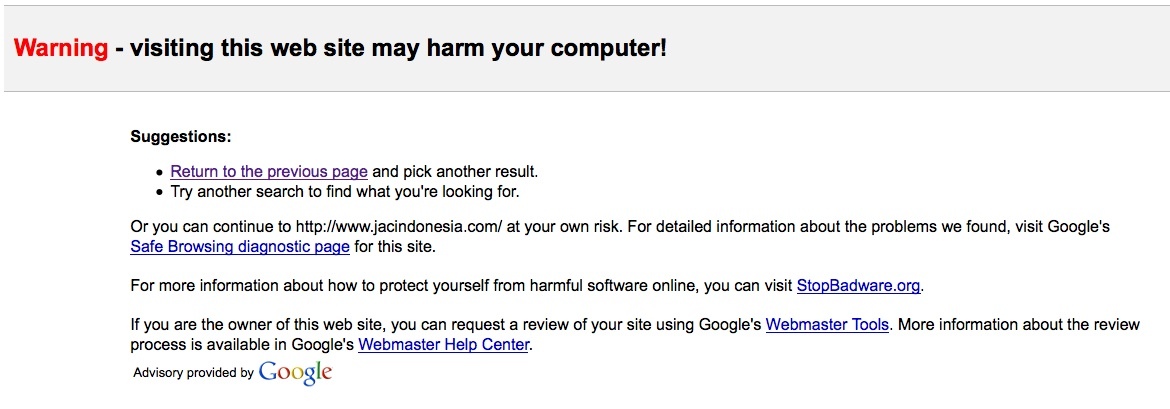The image size is (1170, 409).
Task: Click the "and pick another result" text
Action: [x=456, y=172]
